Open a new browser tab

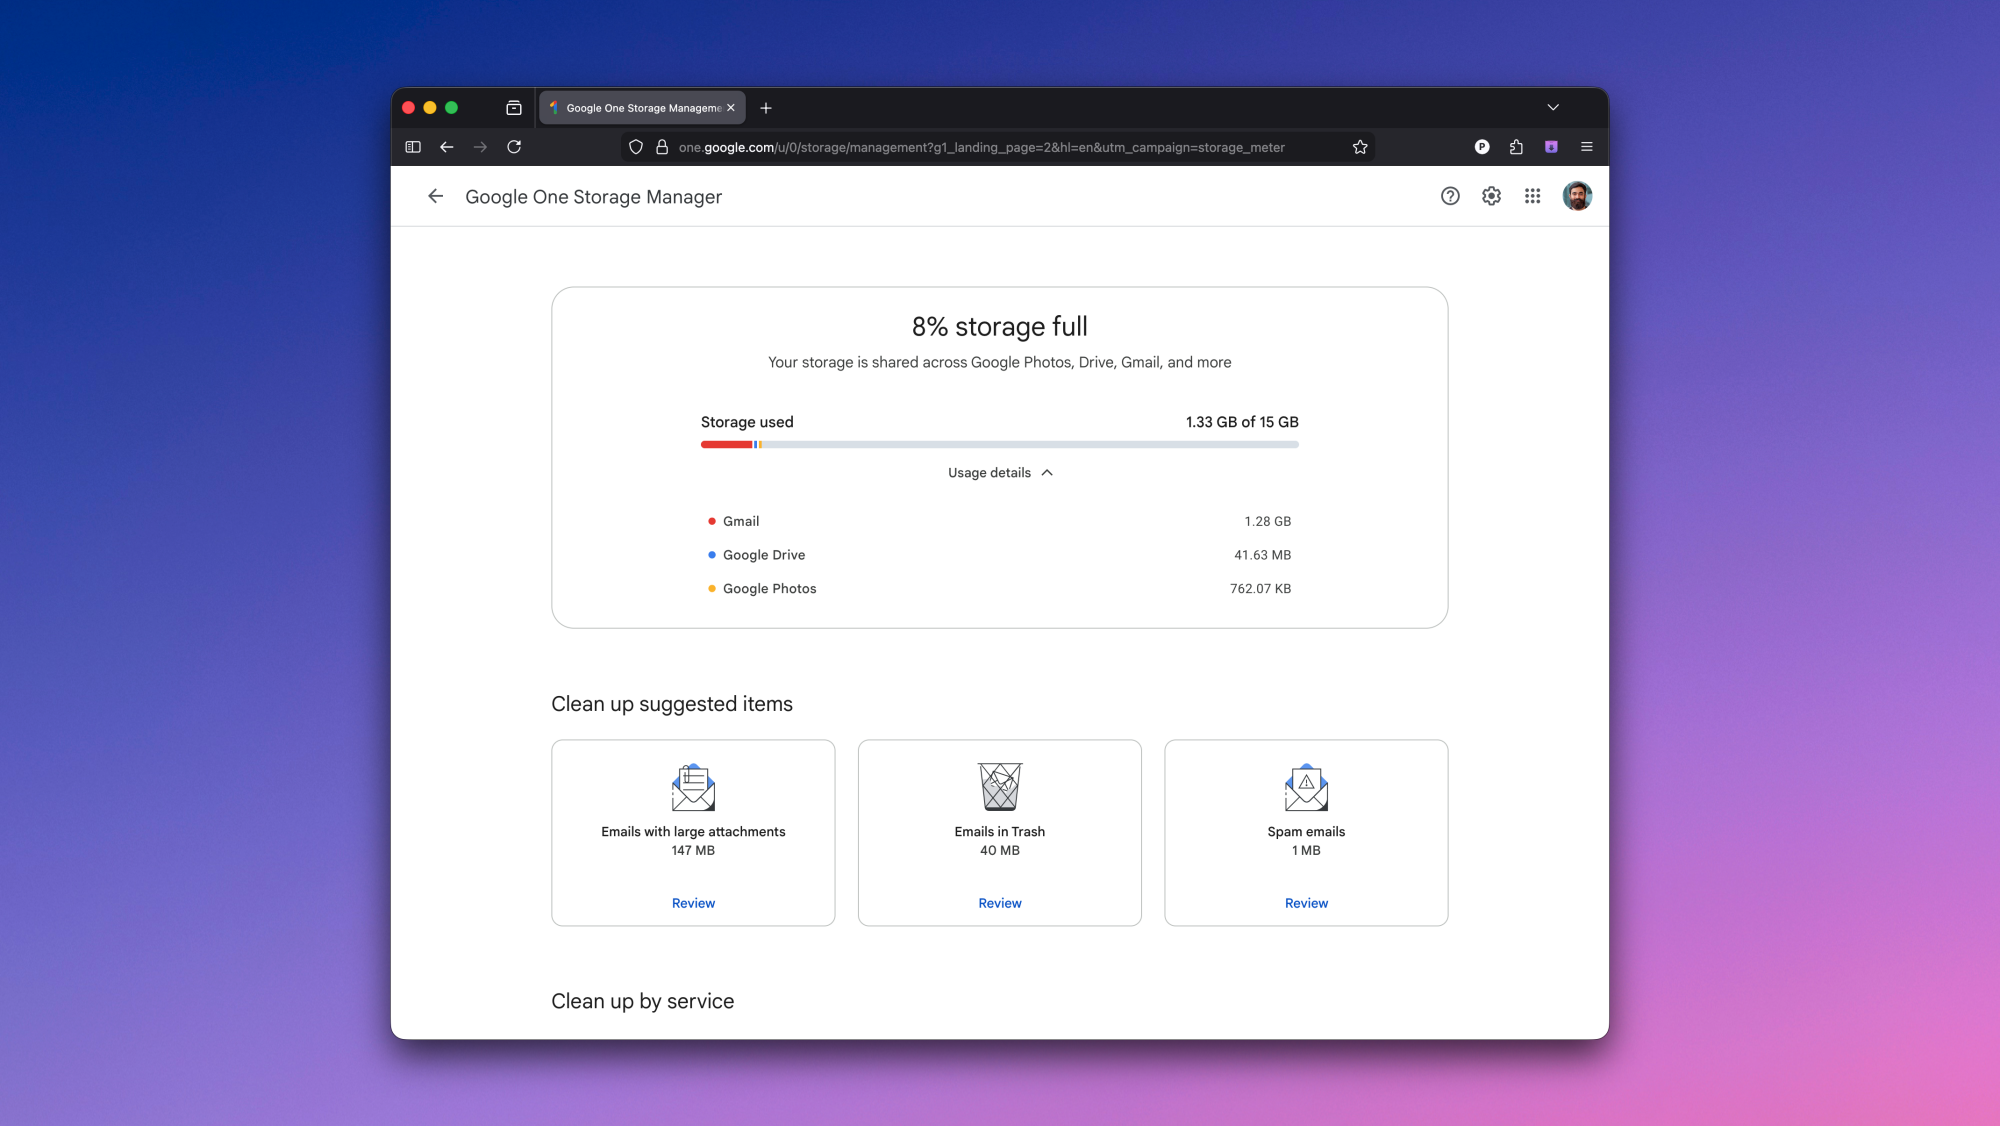(x=766, y=107)
